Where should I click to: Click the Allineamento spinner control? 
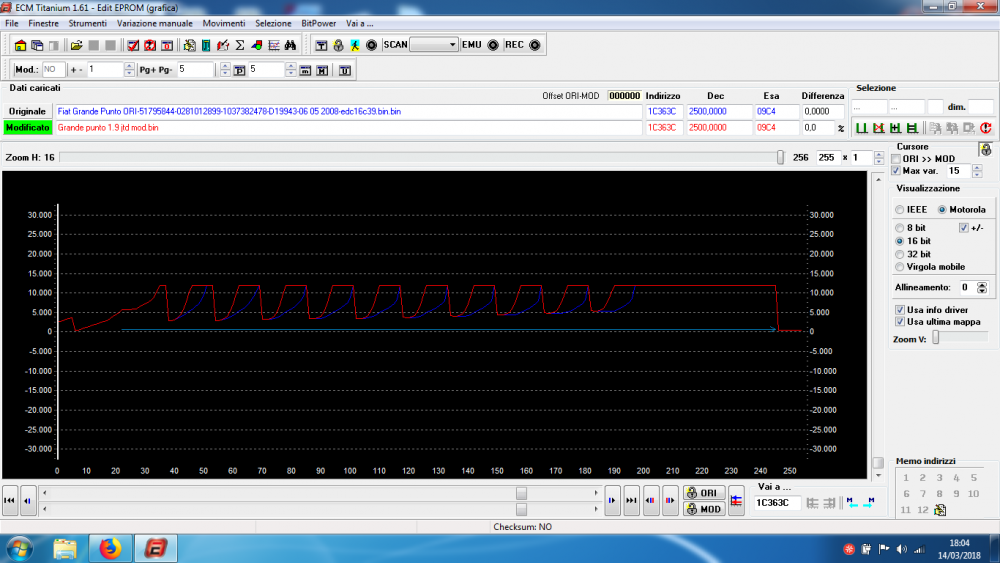(981, 288)
